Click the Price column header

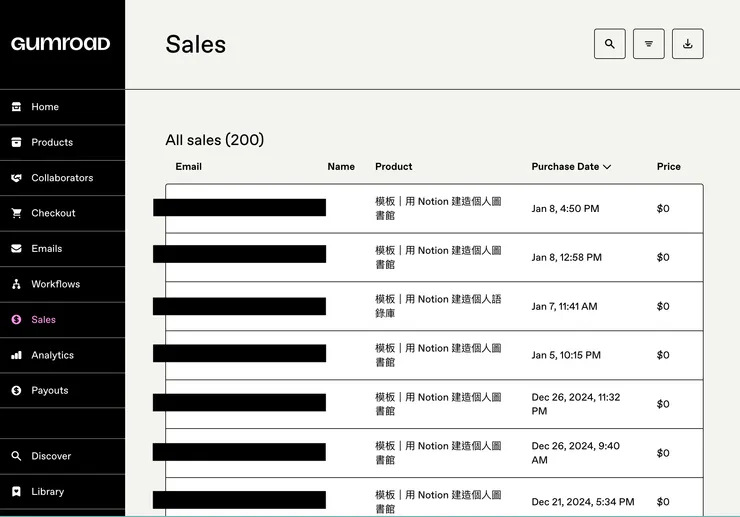668,167
